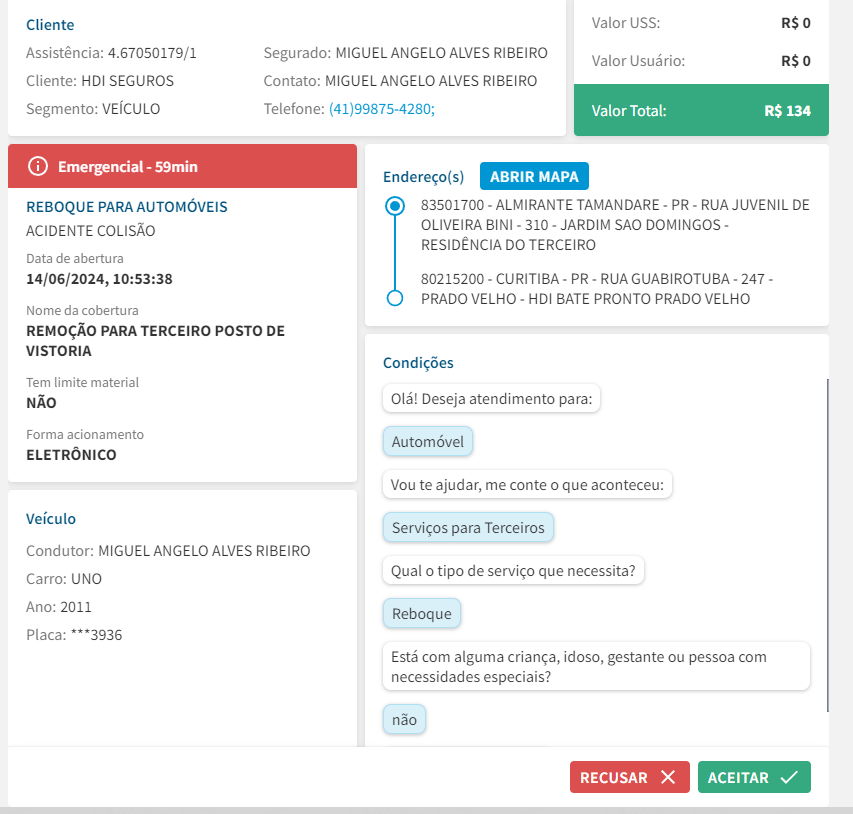Click Placa ***3936 text
Image resolution: width=853 pixels, height=814 pixels.
coord(74,634)
